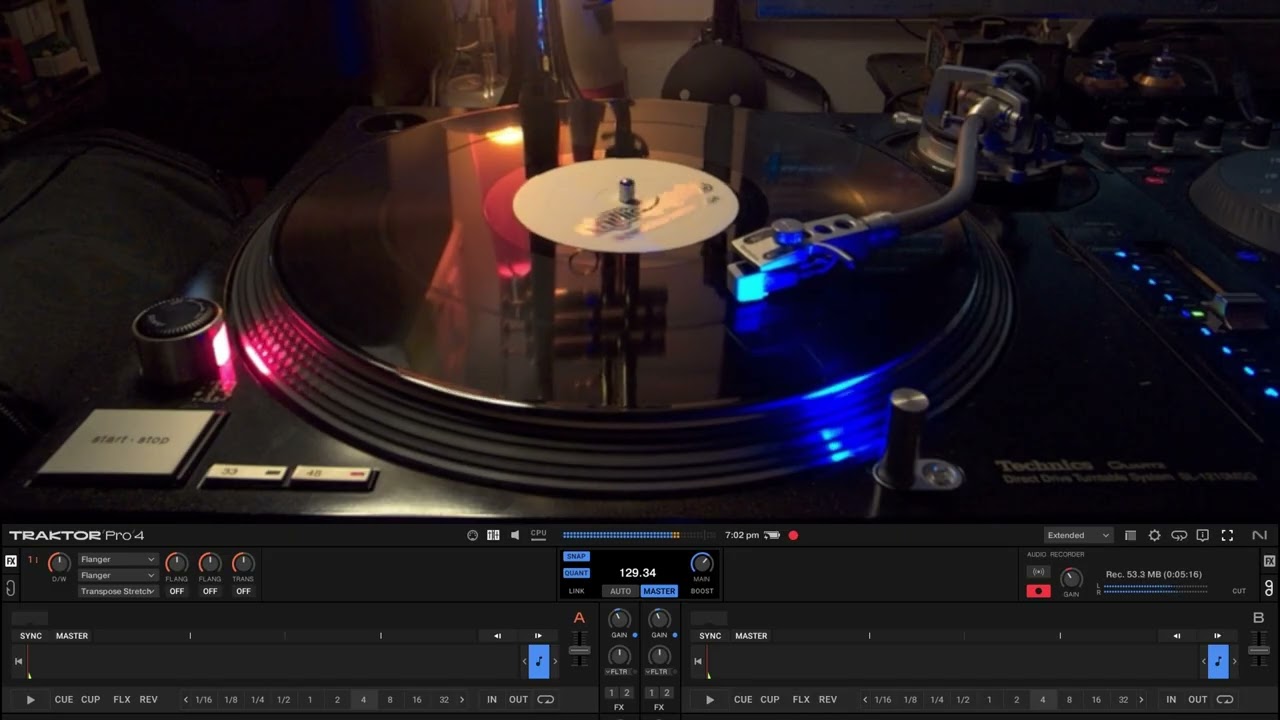1280x720 pixels.
Task: Click the CUT button in Audio Recorder
Action: (1239, 591)
